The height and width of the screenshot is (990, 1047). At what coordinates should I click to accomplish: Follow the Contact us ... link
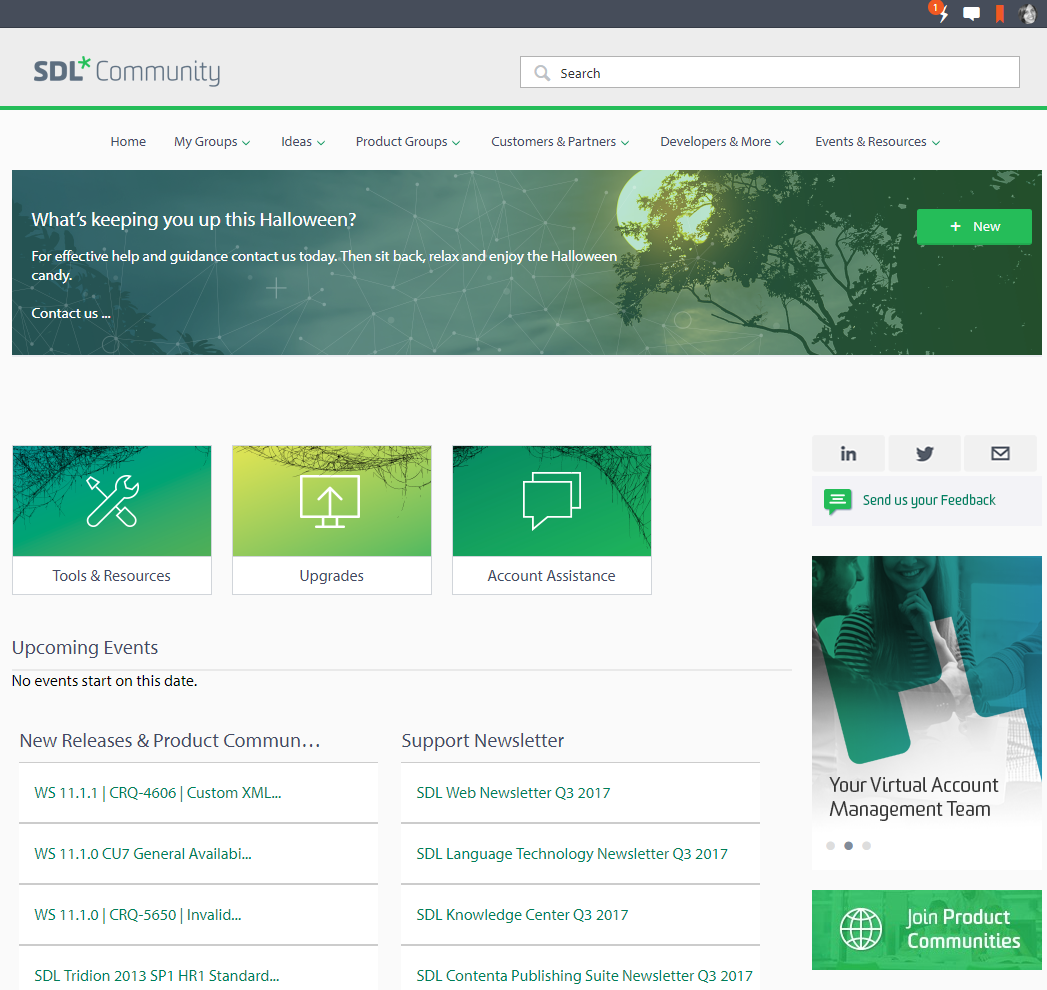pyautogui.click(x=71, y=313)
